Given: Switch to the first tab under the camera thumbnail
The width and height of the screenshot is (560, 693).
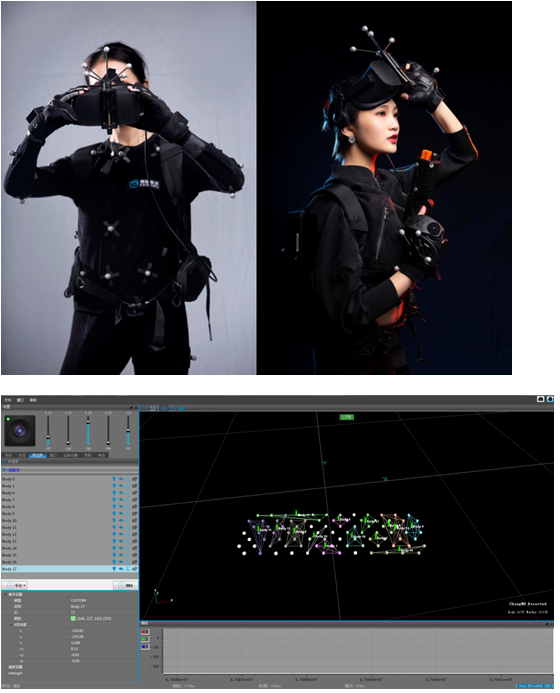Looking at the screenshot, I should pos(8,455).
